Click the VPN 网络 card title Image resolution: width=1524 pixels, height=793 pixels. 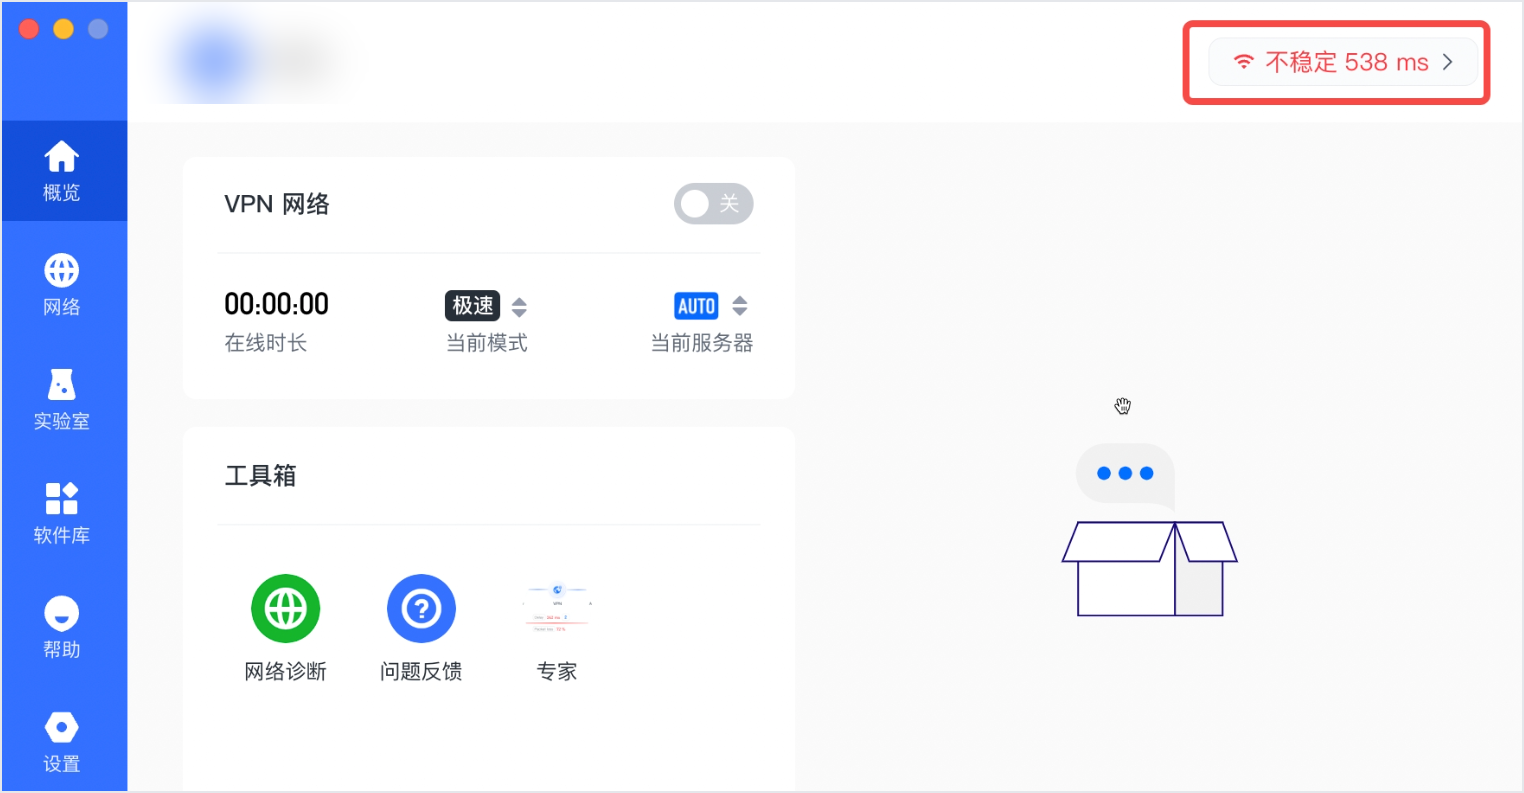click(x=277, y=204)
